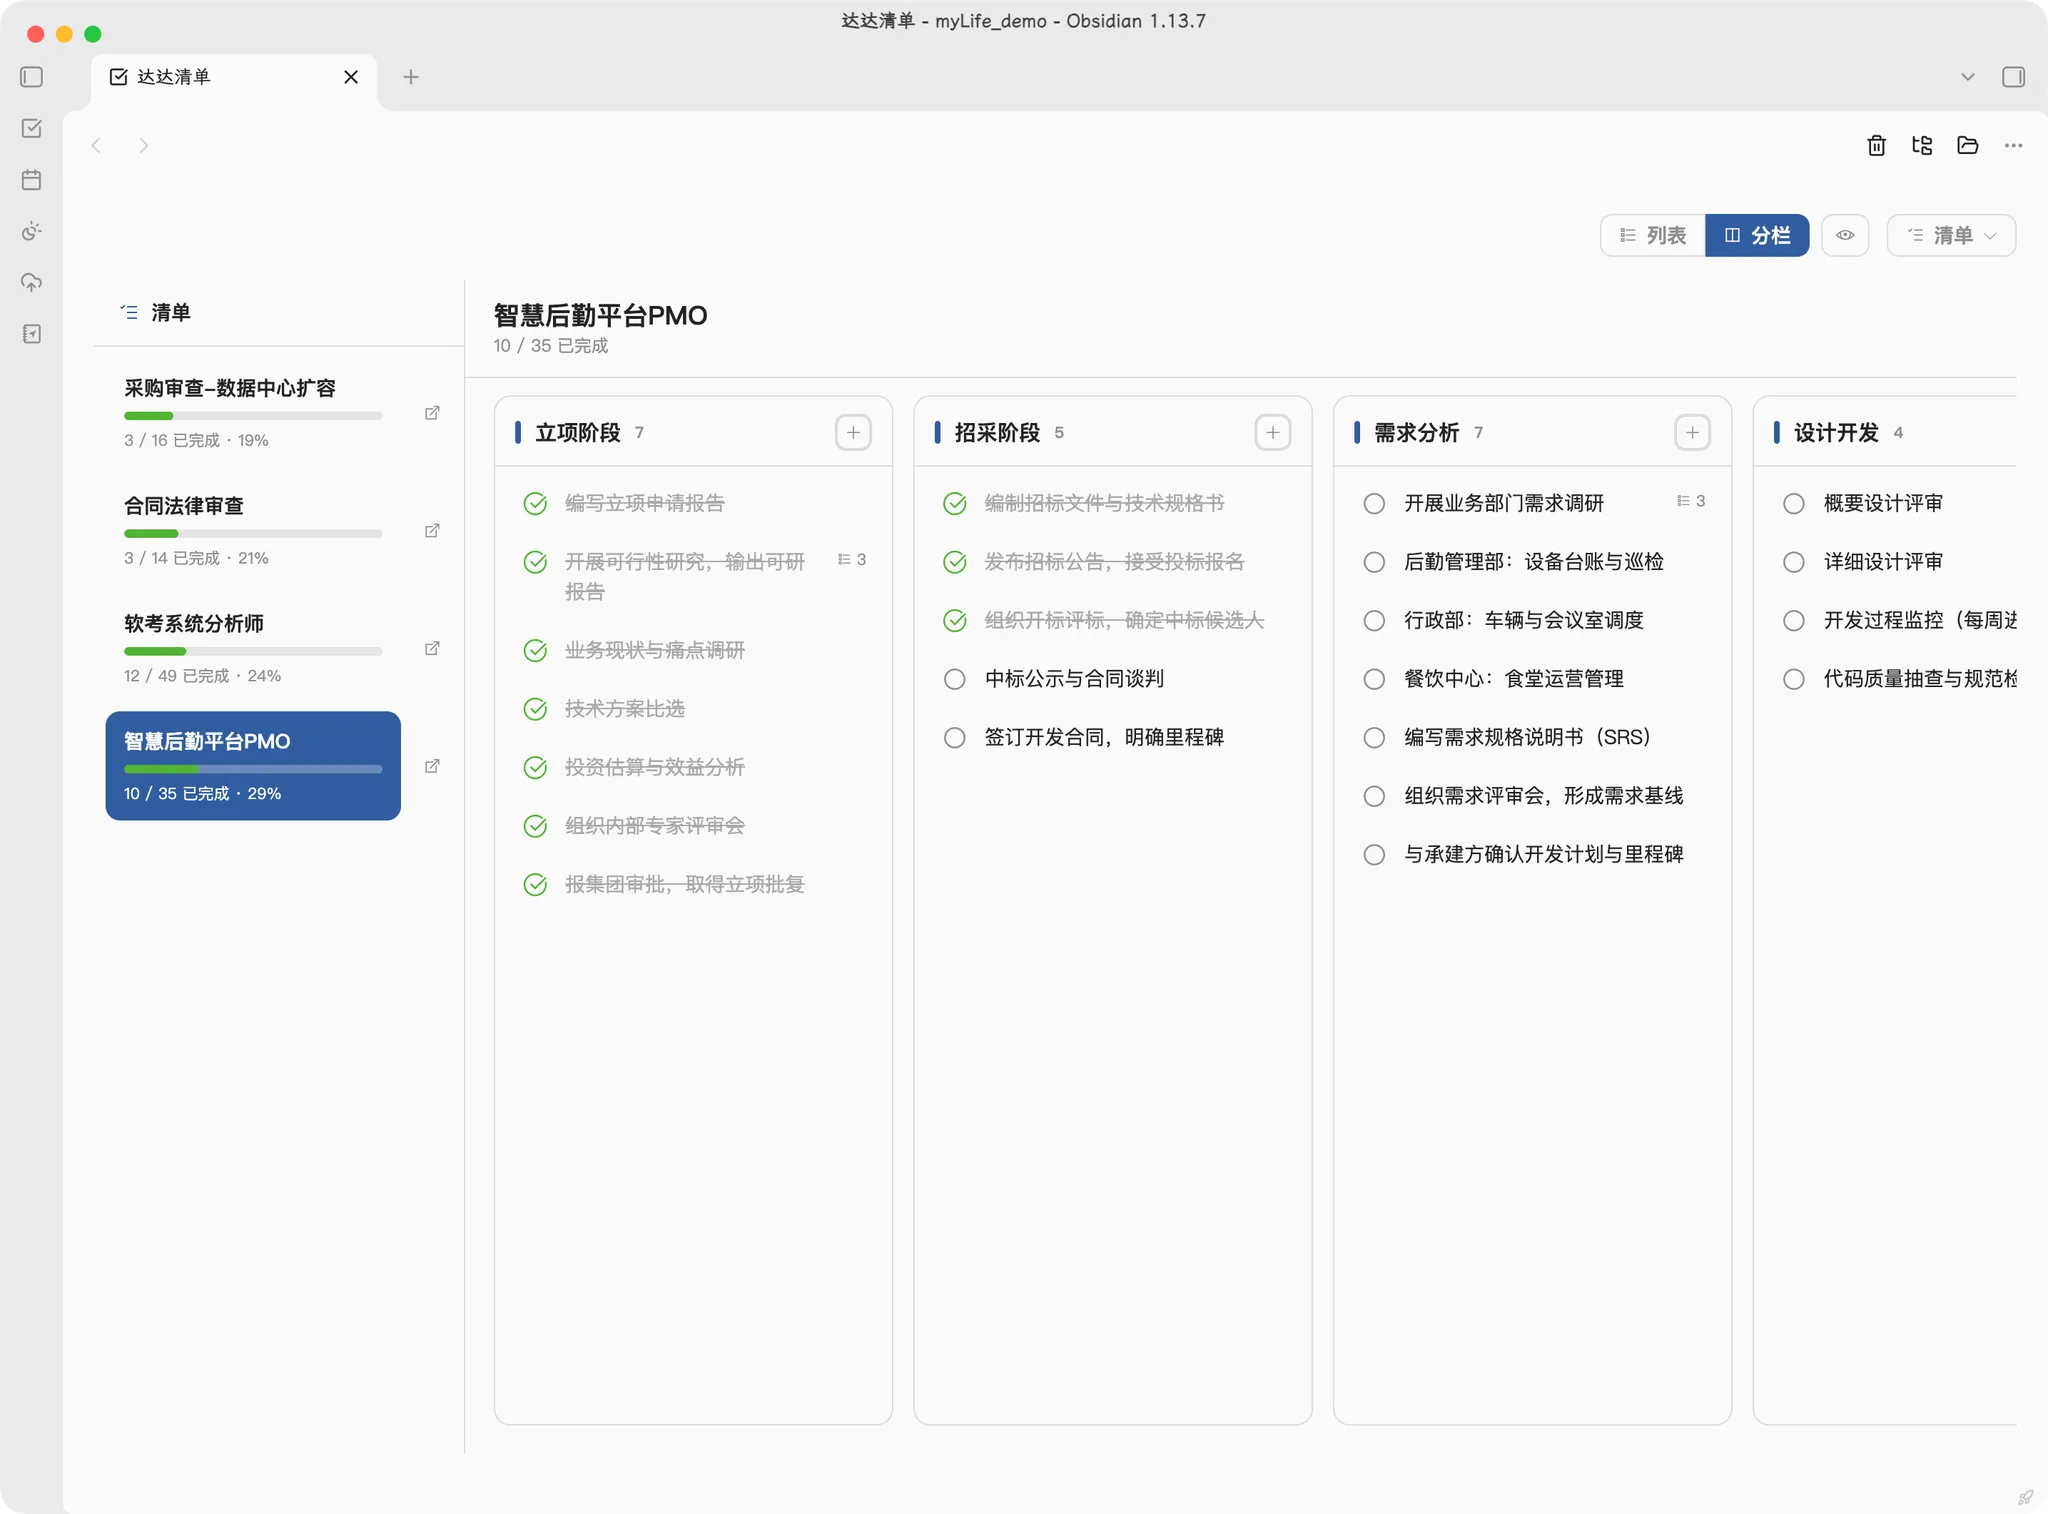Open external link for 合同法律审查
The height and width of the screenshot is (1514, 2048).
pyautogui.click(x=432, y=531)
